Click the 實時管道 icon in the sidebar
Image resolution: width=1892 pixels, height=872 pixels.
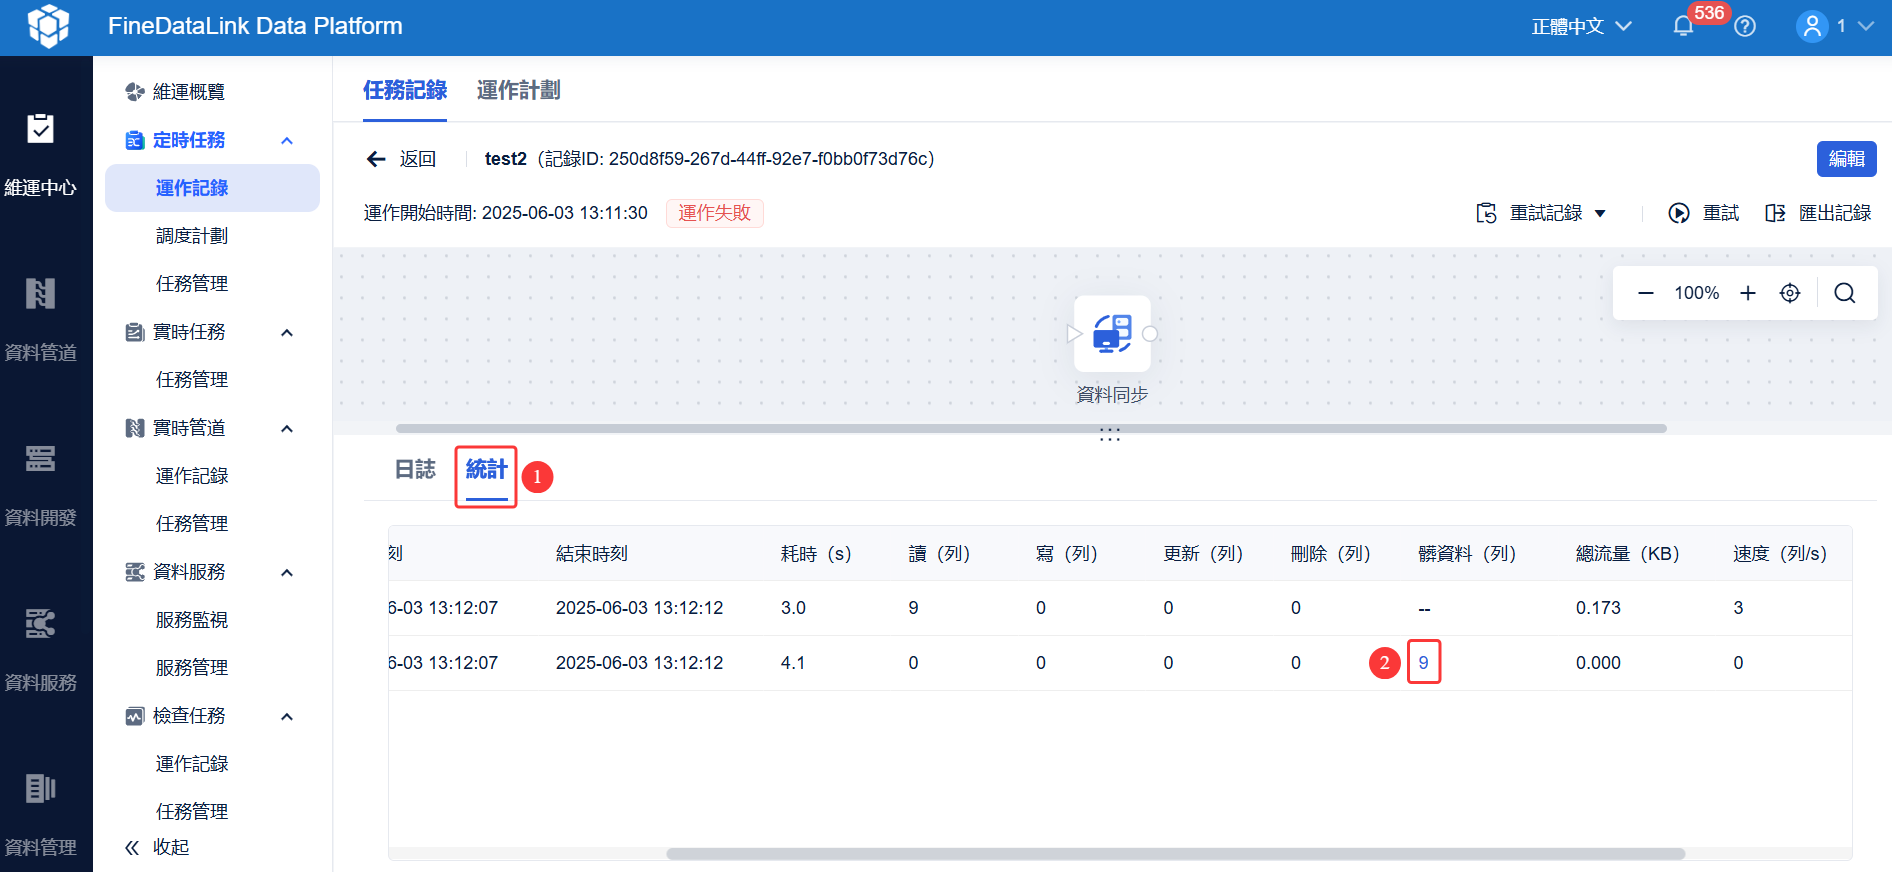pos(134,428)
